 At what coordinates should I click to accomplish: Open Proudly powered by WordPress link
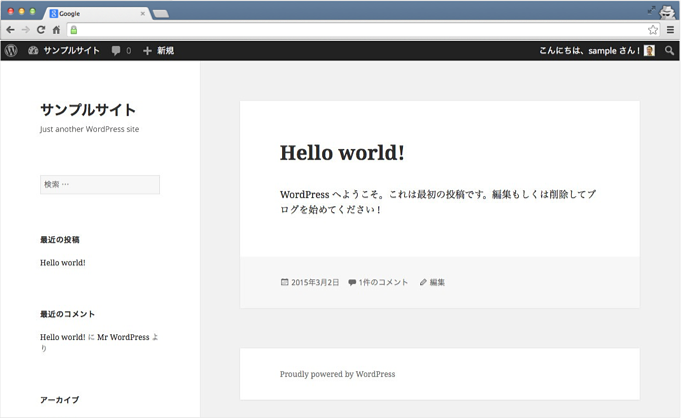pyautogui.click(x=337, y=374)
